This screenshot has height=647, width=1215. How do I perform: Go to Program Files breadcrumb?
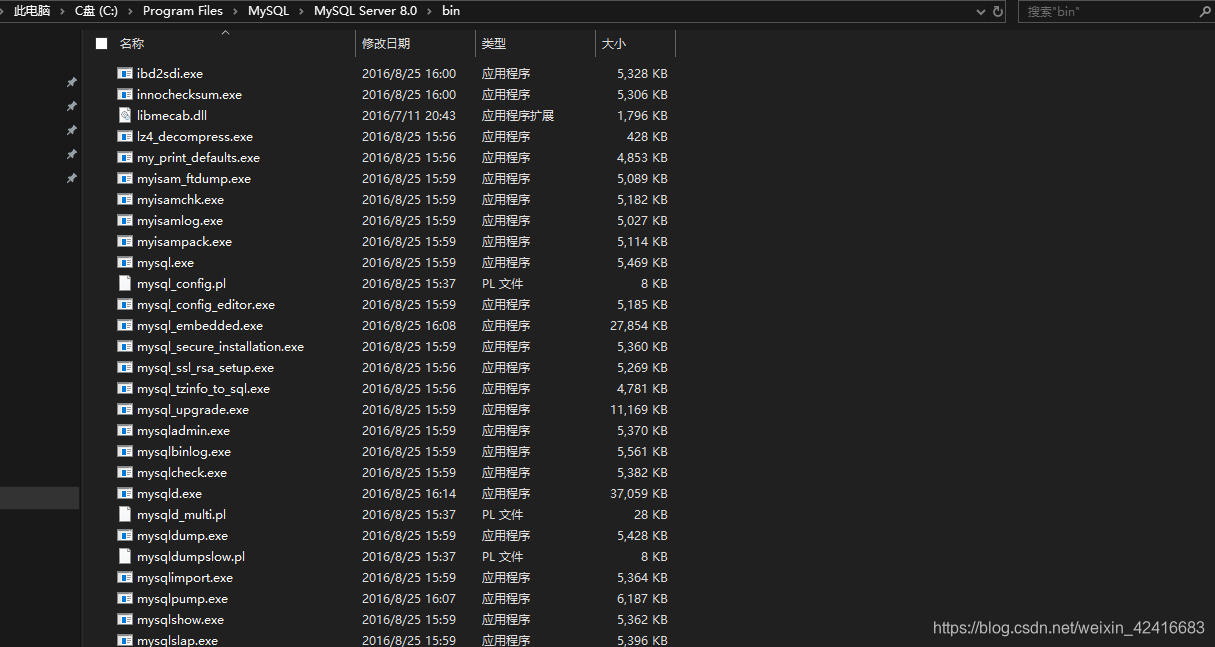(x=183, y=11)
